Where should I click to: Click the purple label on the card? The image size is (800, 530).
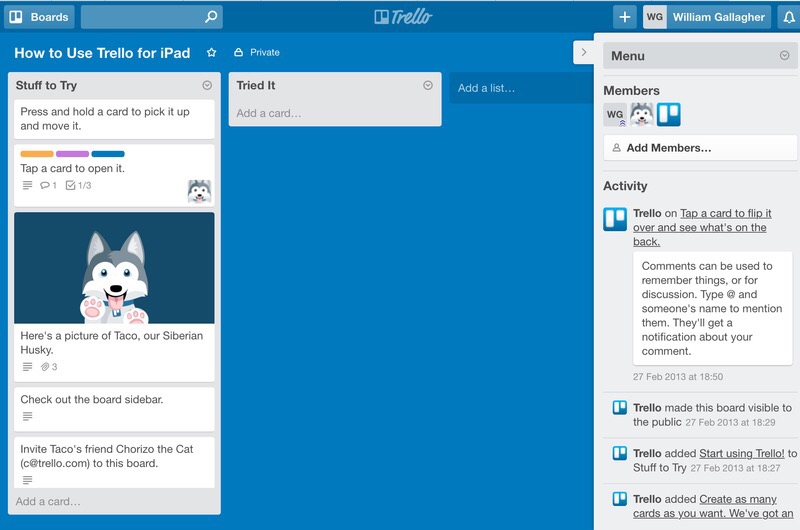[72, 154]
